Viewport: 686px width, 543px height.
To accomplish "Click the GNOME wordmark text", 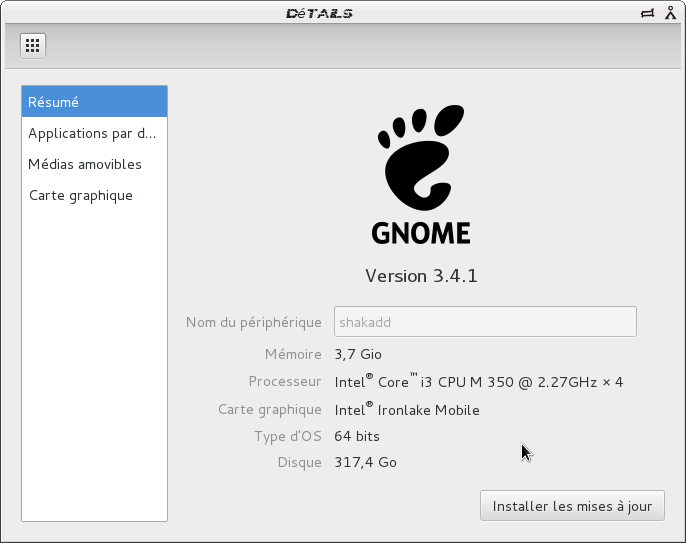I will pyautogui.click(x=421, y=233).
